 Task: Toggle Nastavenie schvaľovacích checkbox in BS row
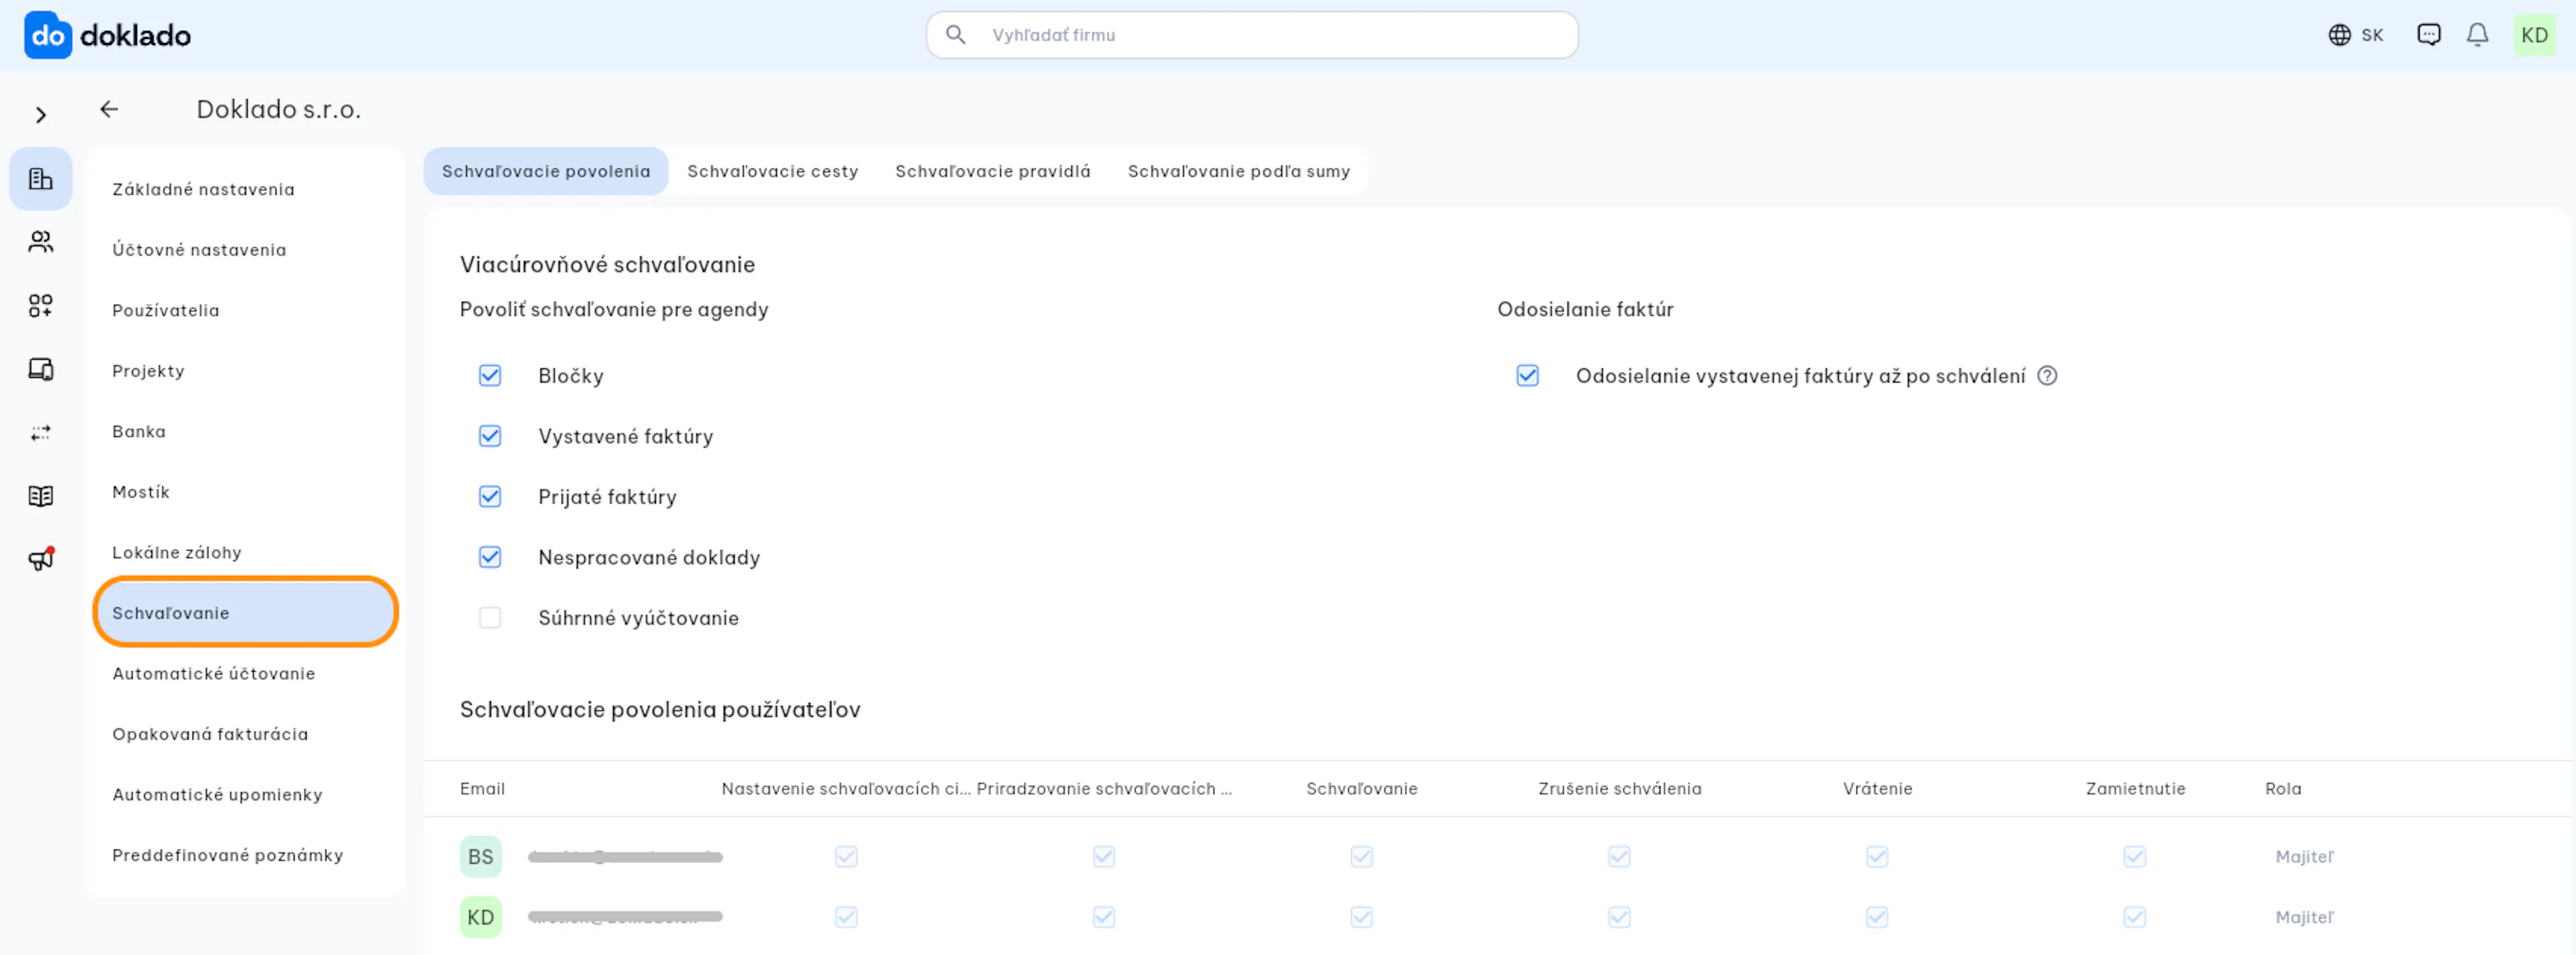[x=846, y=857]
